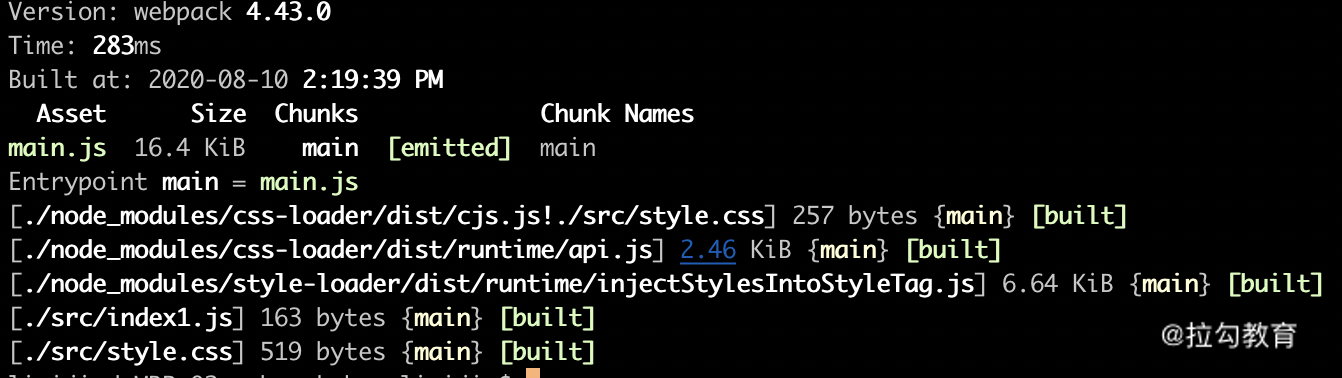This screenshot has width=1342, height=378.
Task: Click the 16.4 KiB size value
Action: pyautogui.click(x=190, y=148)
